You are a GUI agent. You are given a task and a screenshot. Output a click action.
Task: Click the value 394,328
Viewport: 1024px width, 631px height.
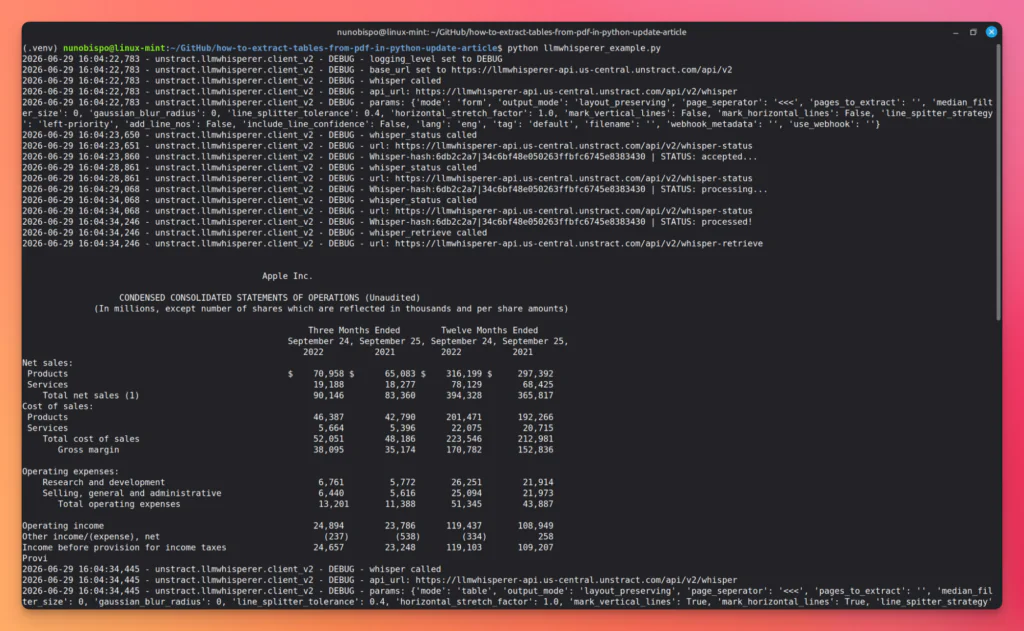[464, 396]
